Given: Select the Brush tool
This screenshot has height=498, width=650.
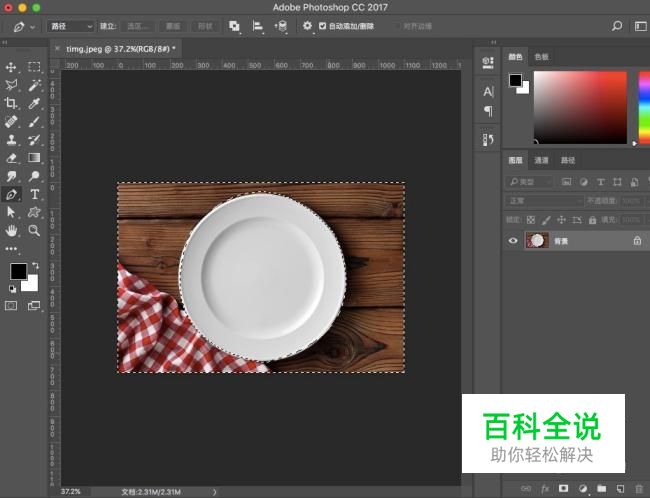Looking at the screenshot, I should coord(34,121).
